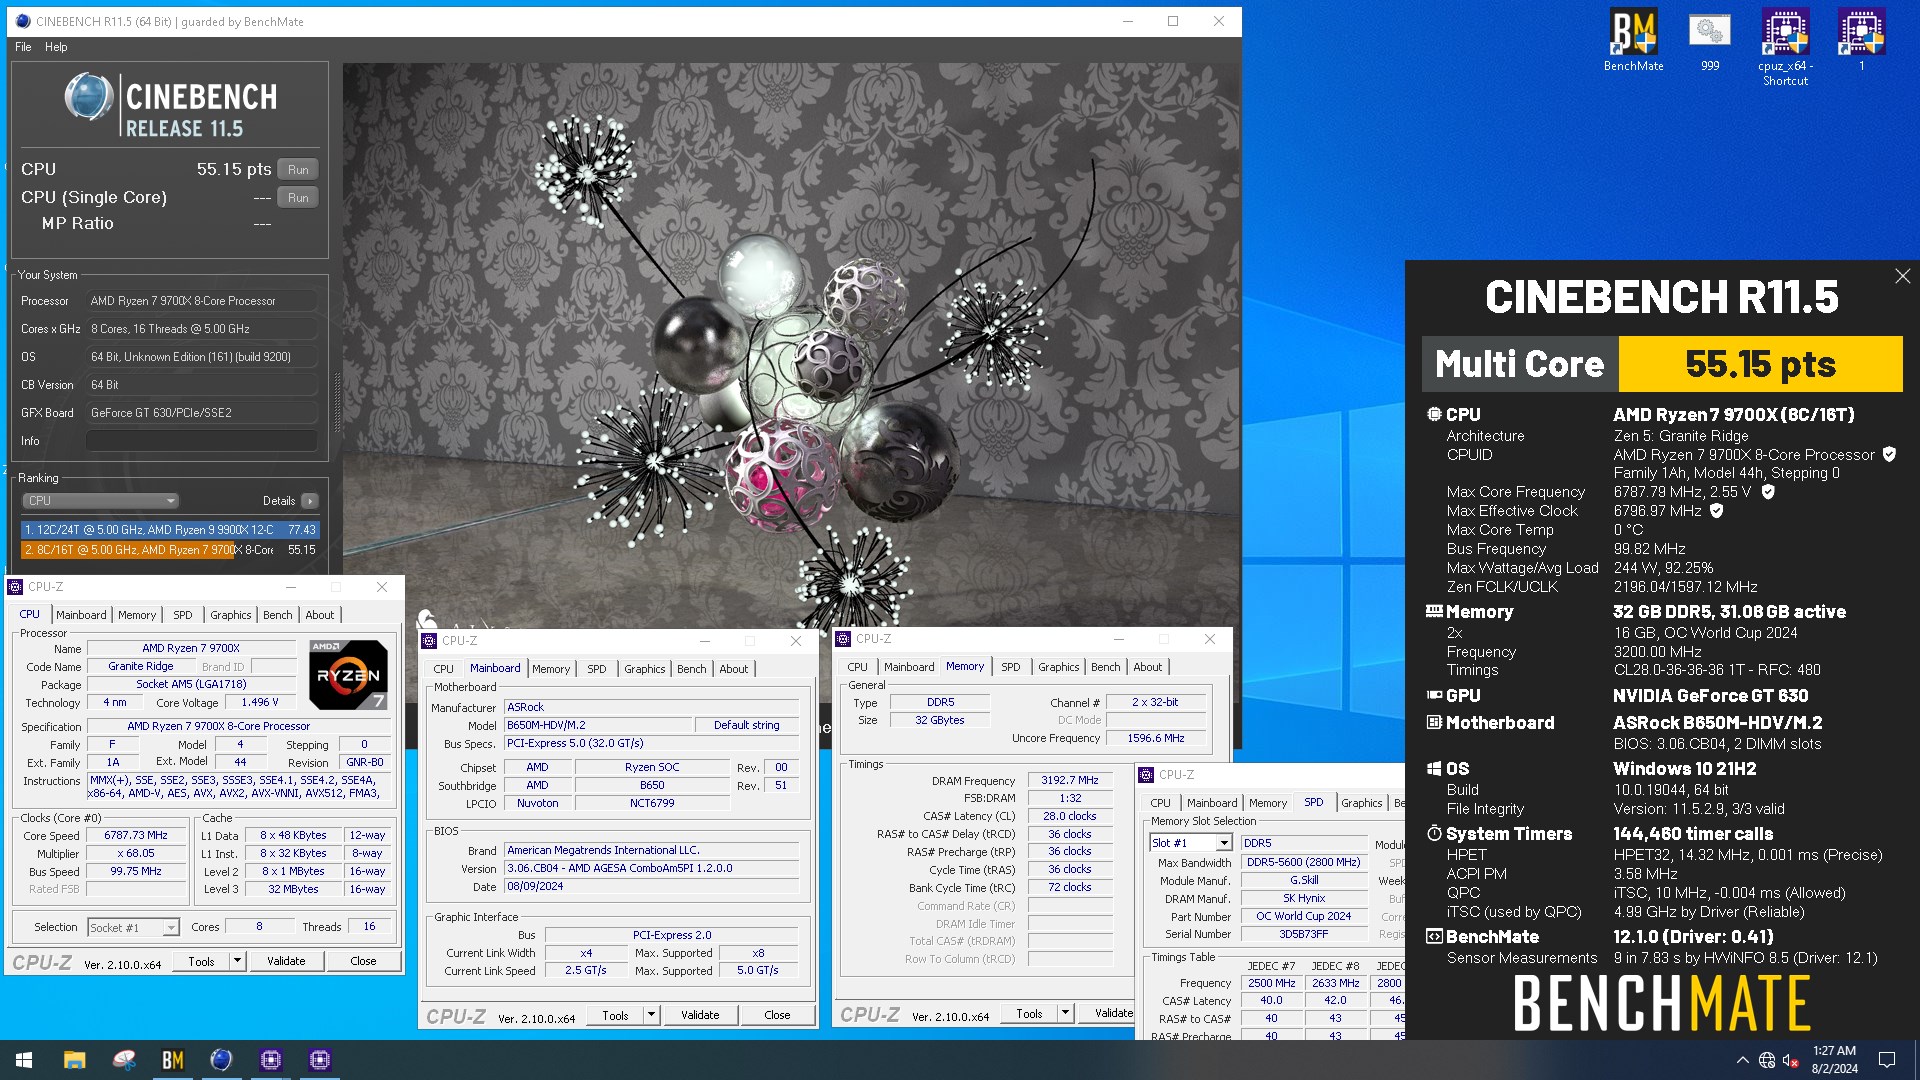Open cpuz_x64 Shortcut desktop icon
This screenshot has width=1920, height=1080.
[1785, 47]
